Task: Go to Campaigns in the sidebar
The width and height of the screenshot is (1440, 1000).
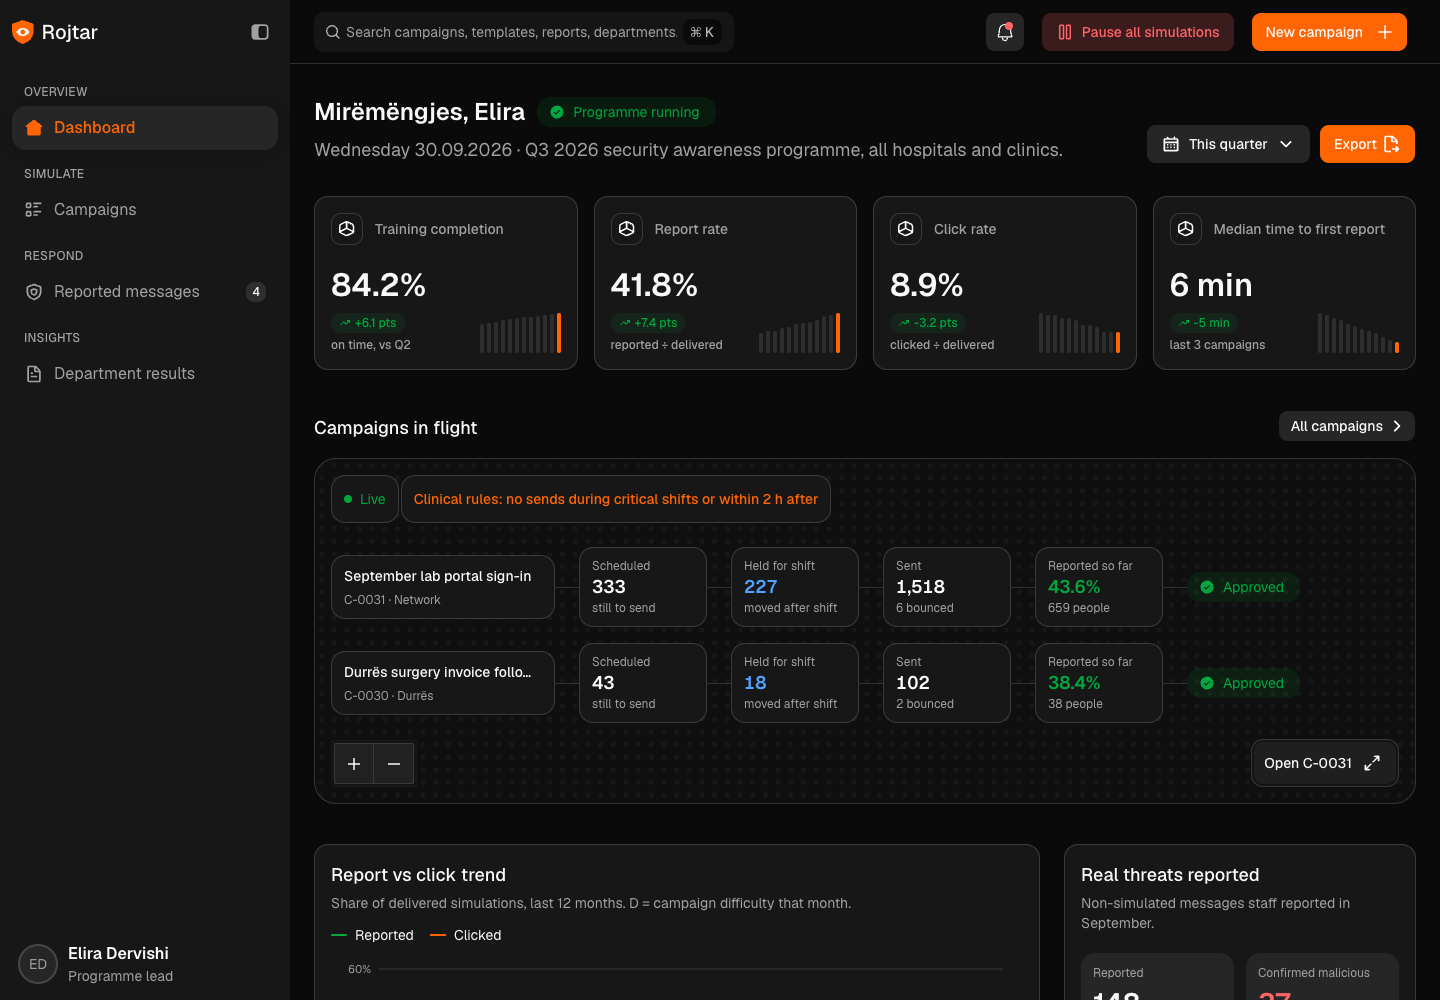Action: pos(145,210)
